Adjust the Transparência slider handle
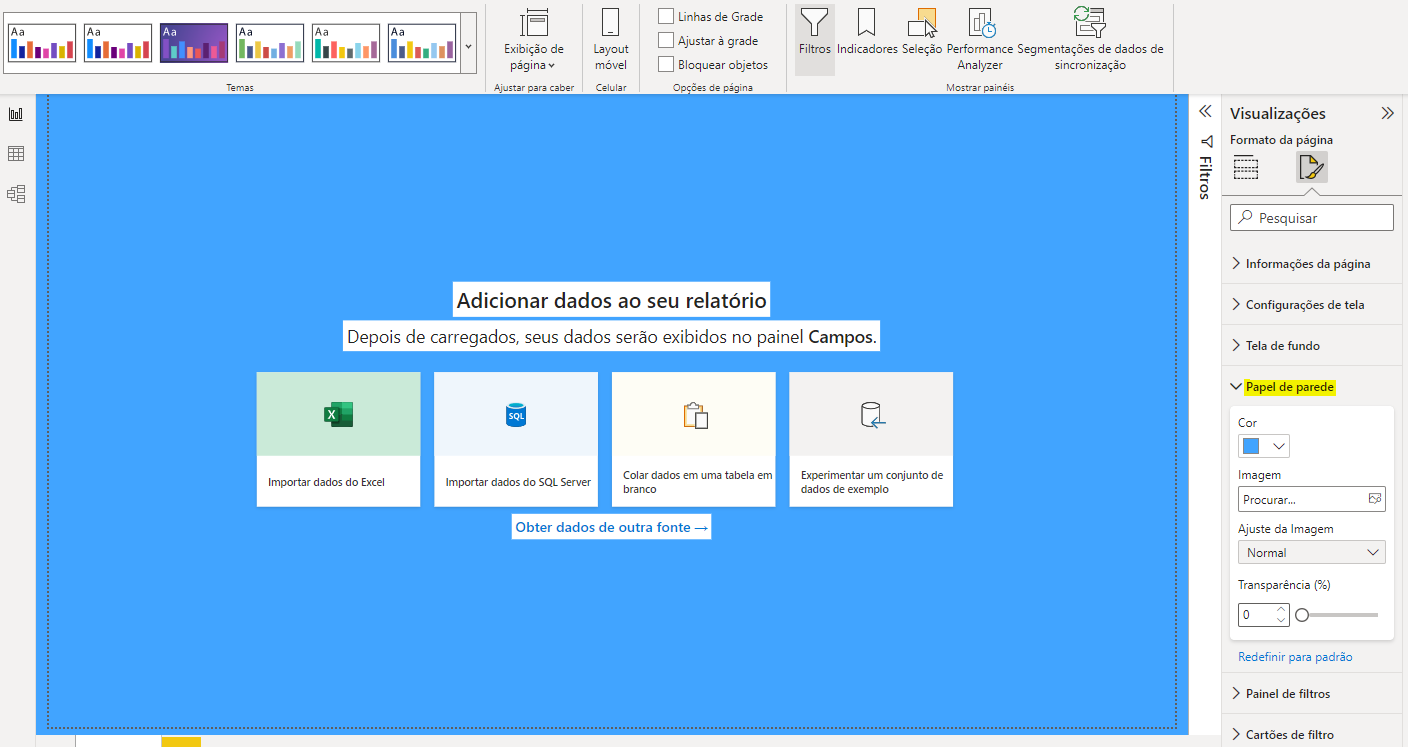 [x=1302, y=615]
